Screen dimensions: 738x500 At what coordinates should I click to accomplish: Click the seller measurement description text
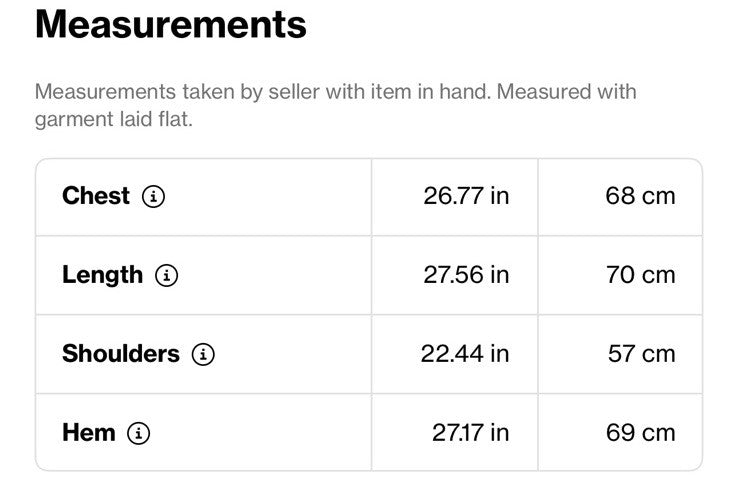pos(336,105)
